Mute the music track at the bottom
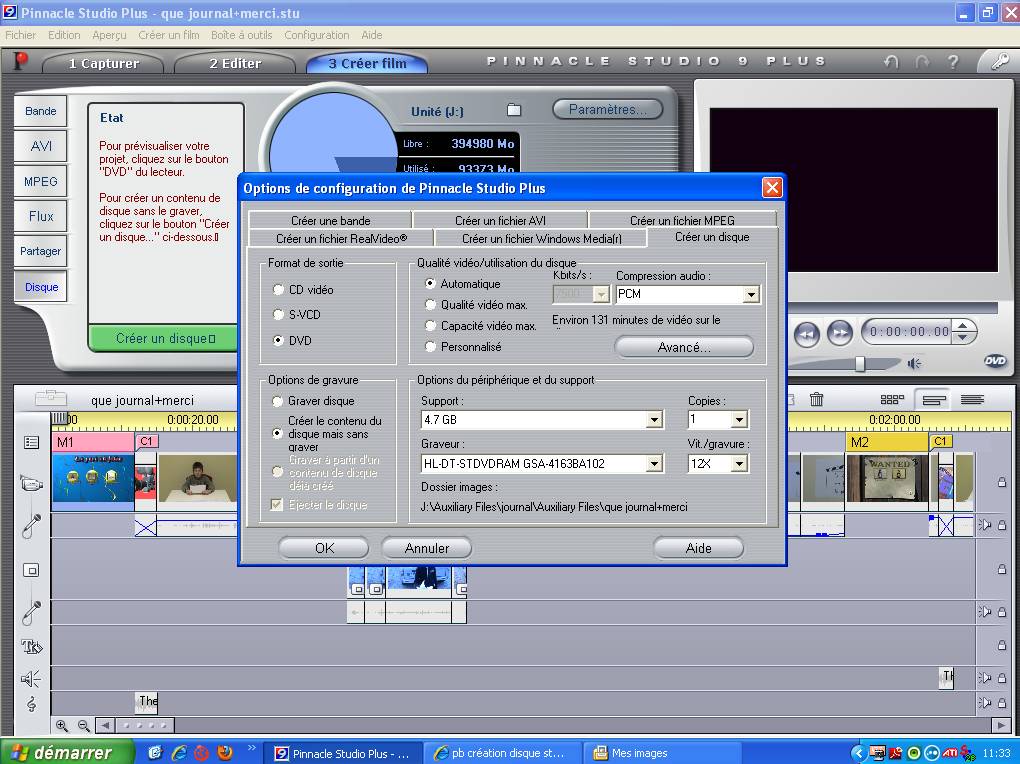The width and height of the screenshot is (1020, 764). [986, 703]
